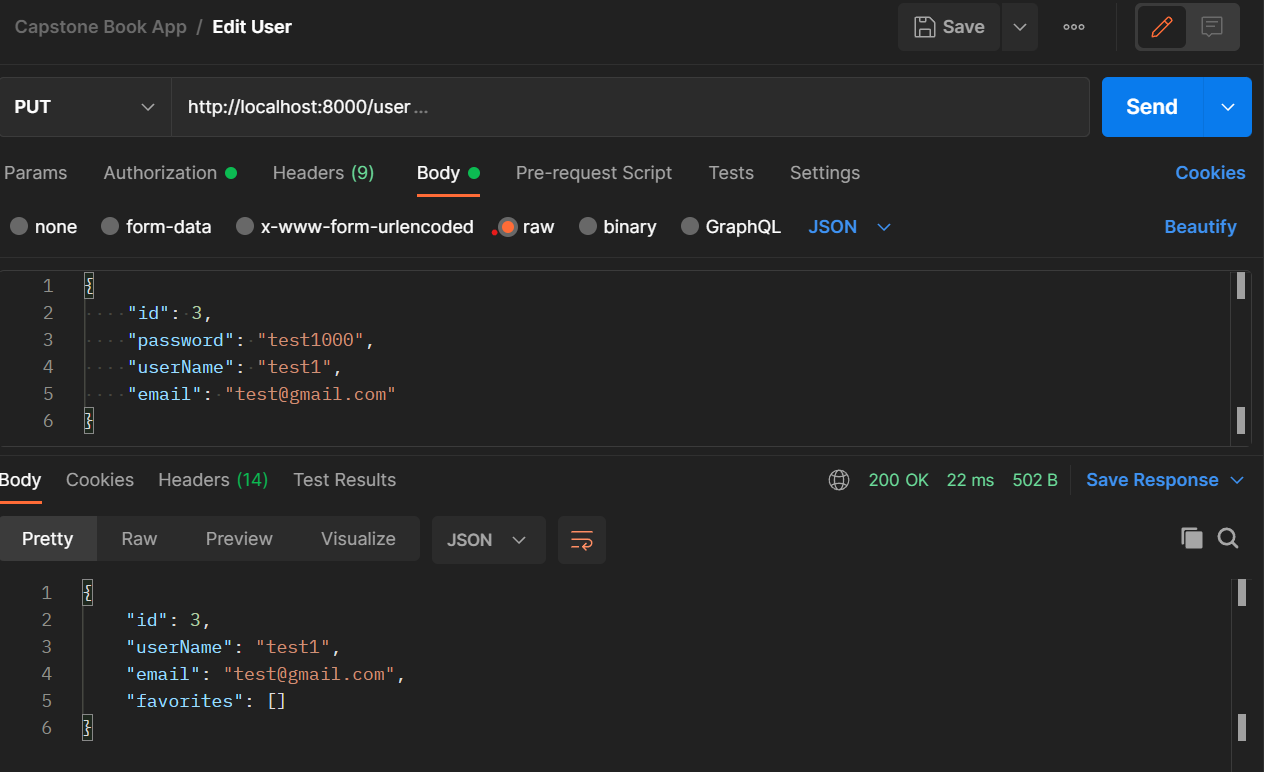Screen dimensions: 1264x772
Task: Switch to Pretty response view
Action: (x=48, y=539)
